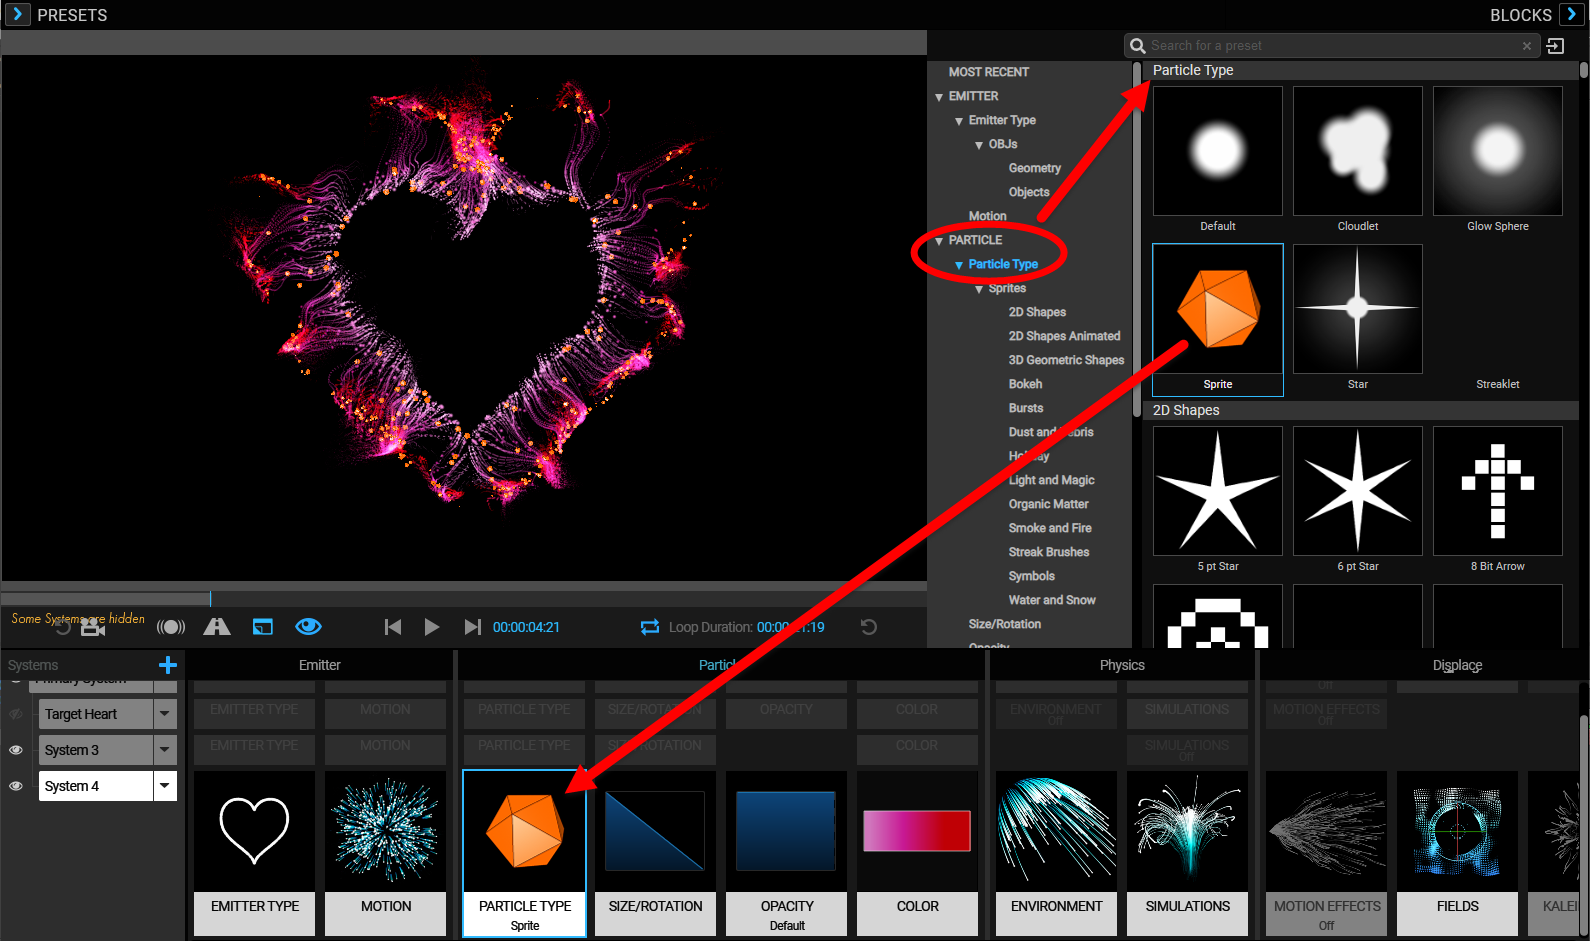Open System 4 COLOR gradient block
This screenshot has width=1590, height=941.
917,853
